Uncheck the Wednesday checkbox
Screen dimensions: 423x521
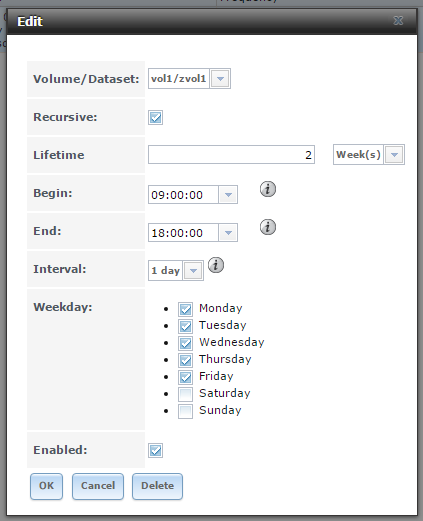(185, 343)
